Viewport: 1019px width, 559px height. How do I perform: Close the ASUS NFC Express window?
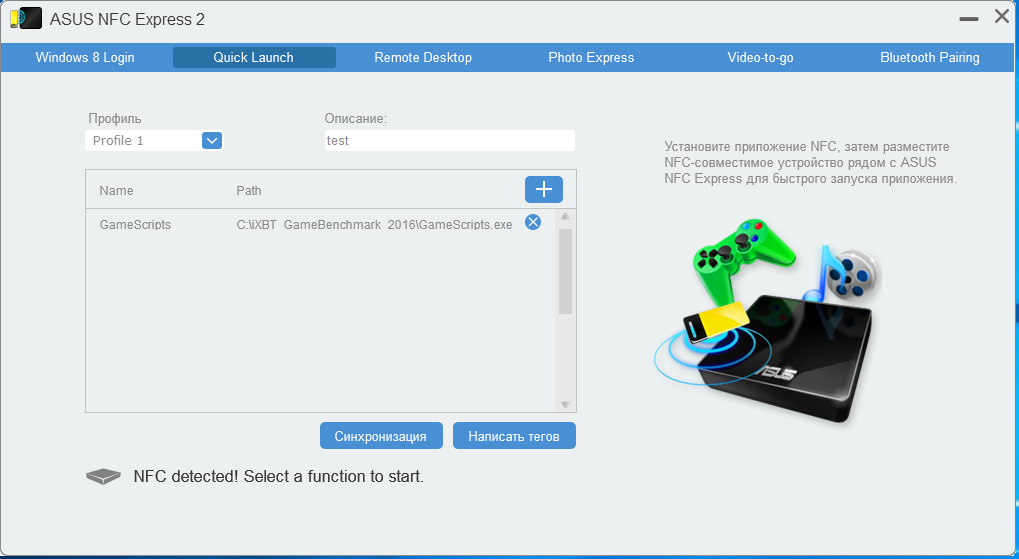(x=1002, y=17)
